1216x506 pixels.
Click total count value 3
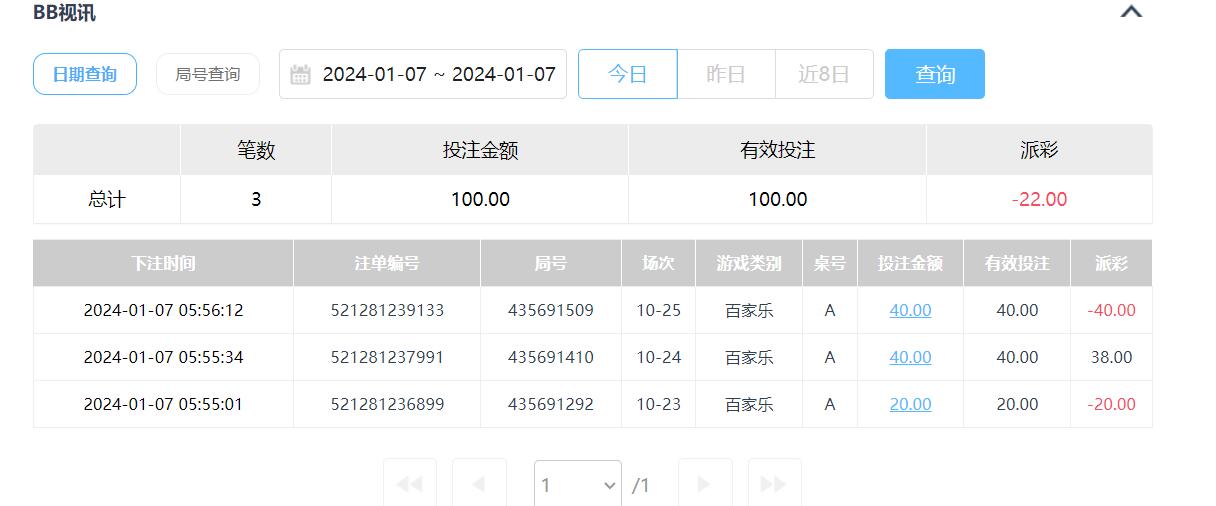(256, 199)
